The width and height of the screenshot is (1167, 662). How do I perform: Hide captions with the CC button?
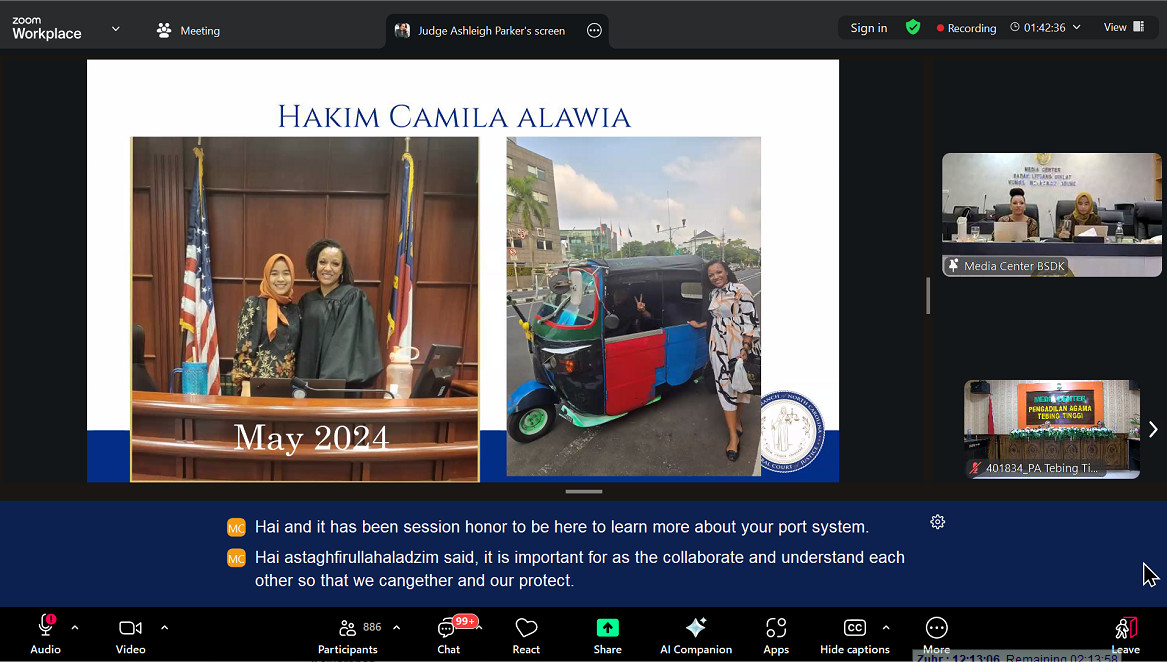coord(854,634)
